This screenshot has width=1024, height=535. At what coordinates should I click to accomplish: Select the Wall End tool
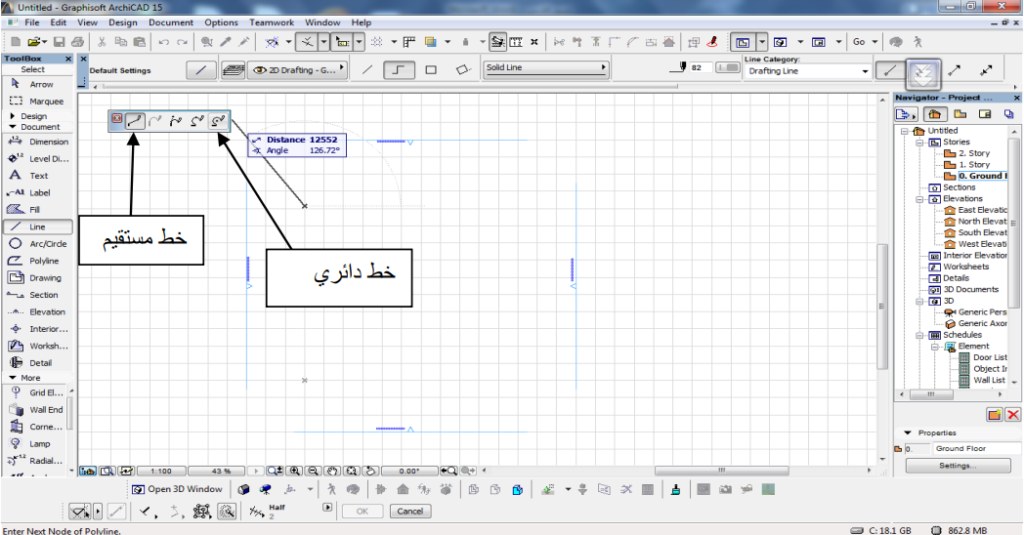(36, 410)
